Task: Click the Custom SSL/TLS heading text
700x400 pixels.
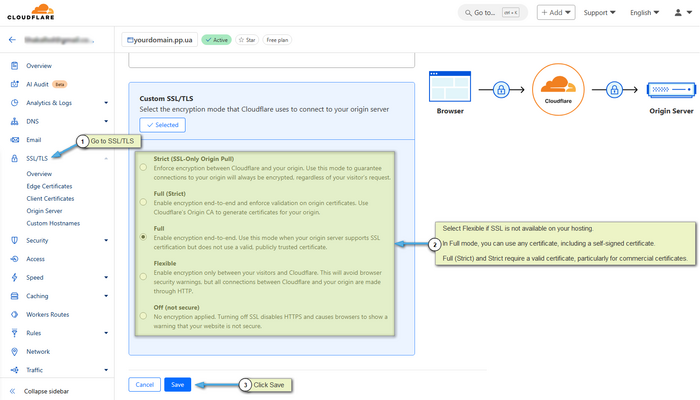Action: click(x=166, y=98)
